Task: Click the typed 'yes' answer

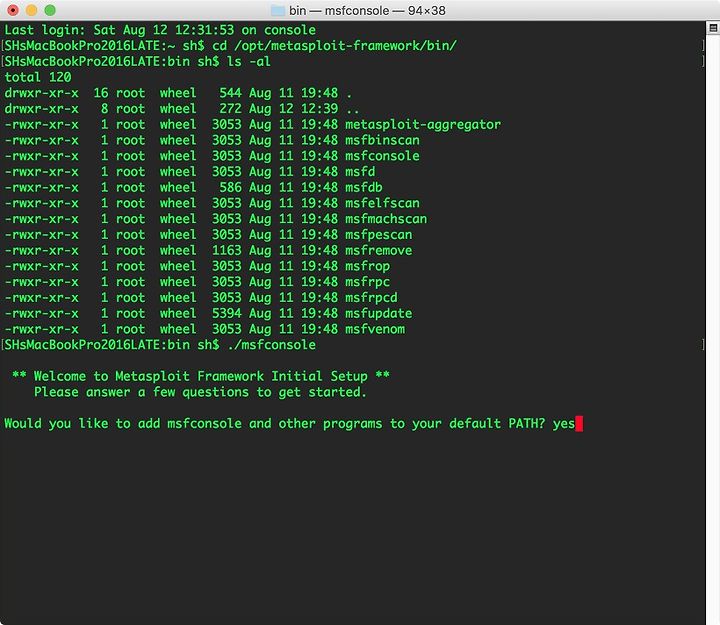Action: (x=564, y=423)
